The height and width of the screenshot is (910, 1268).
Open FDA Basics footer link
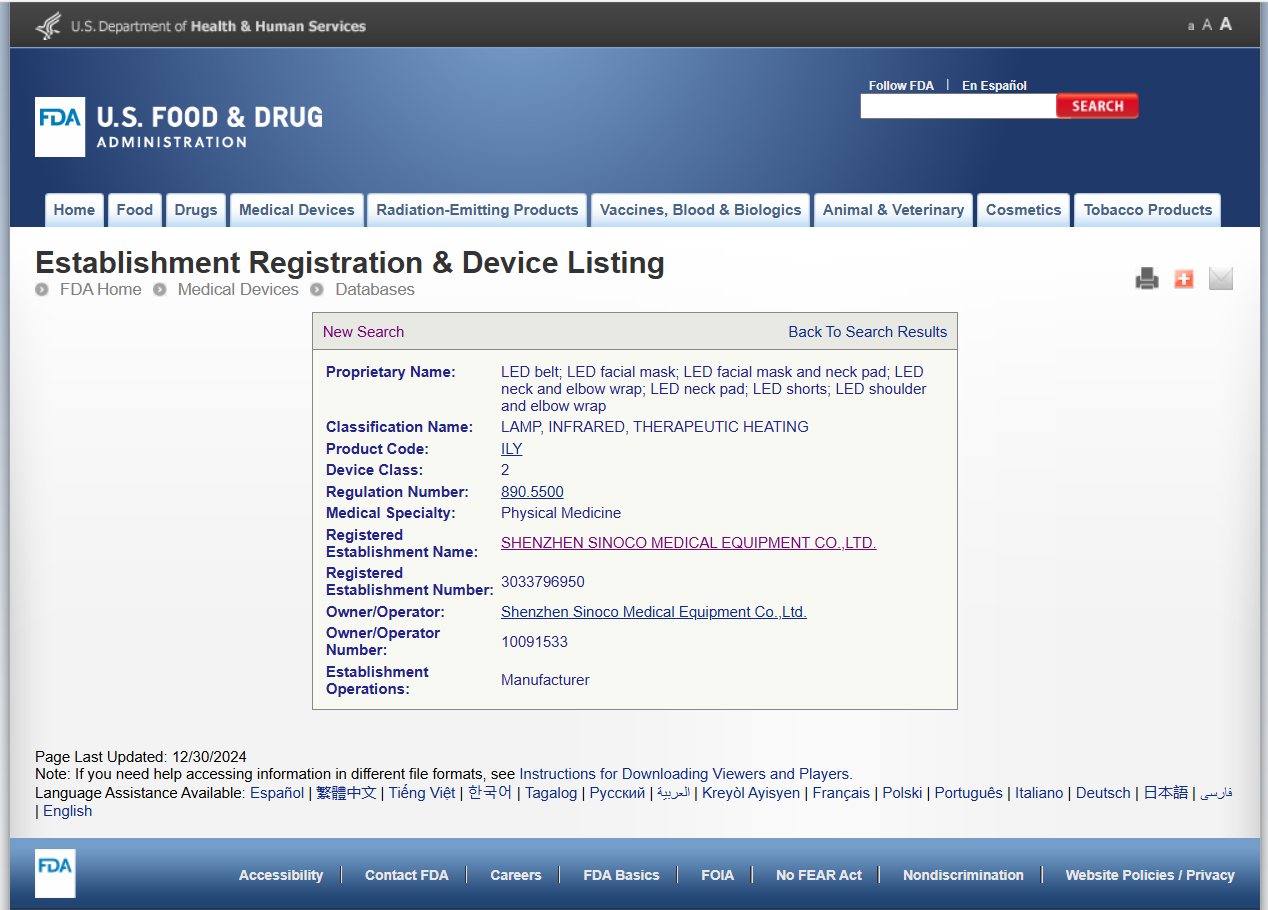(x=622, y=875)
